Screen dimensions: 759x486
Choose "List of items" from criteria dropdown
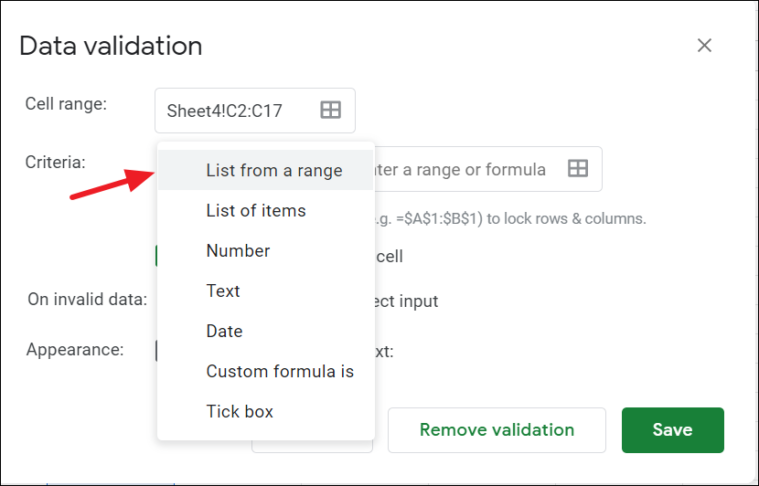click(x=255, y=211)
